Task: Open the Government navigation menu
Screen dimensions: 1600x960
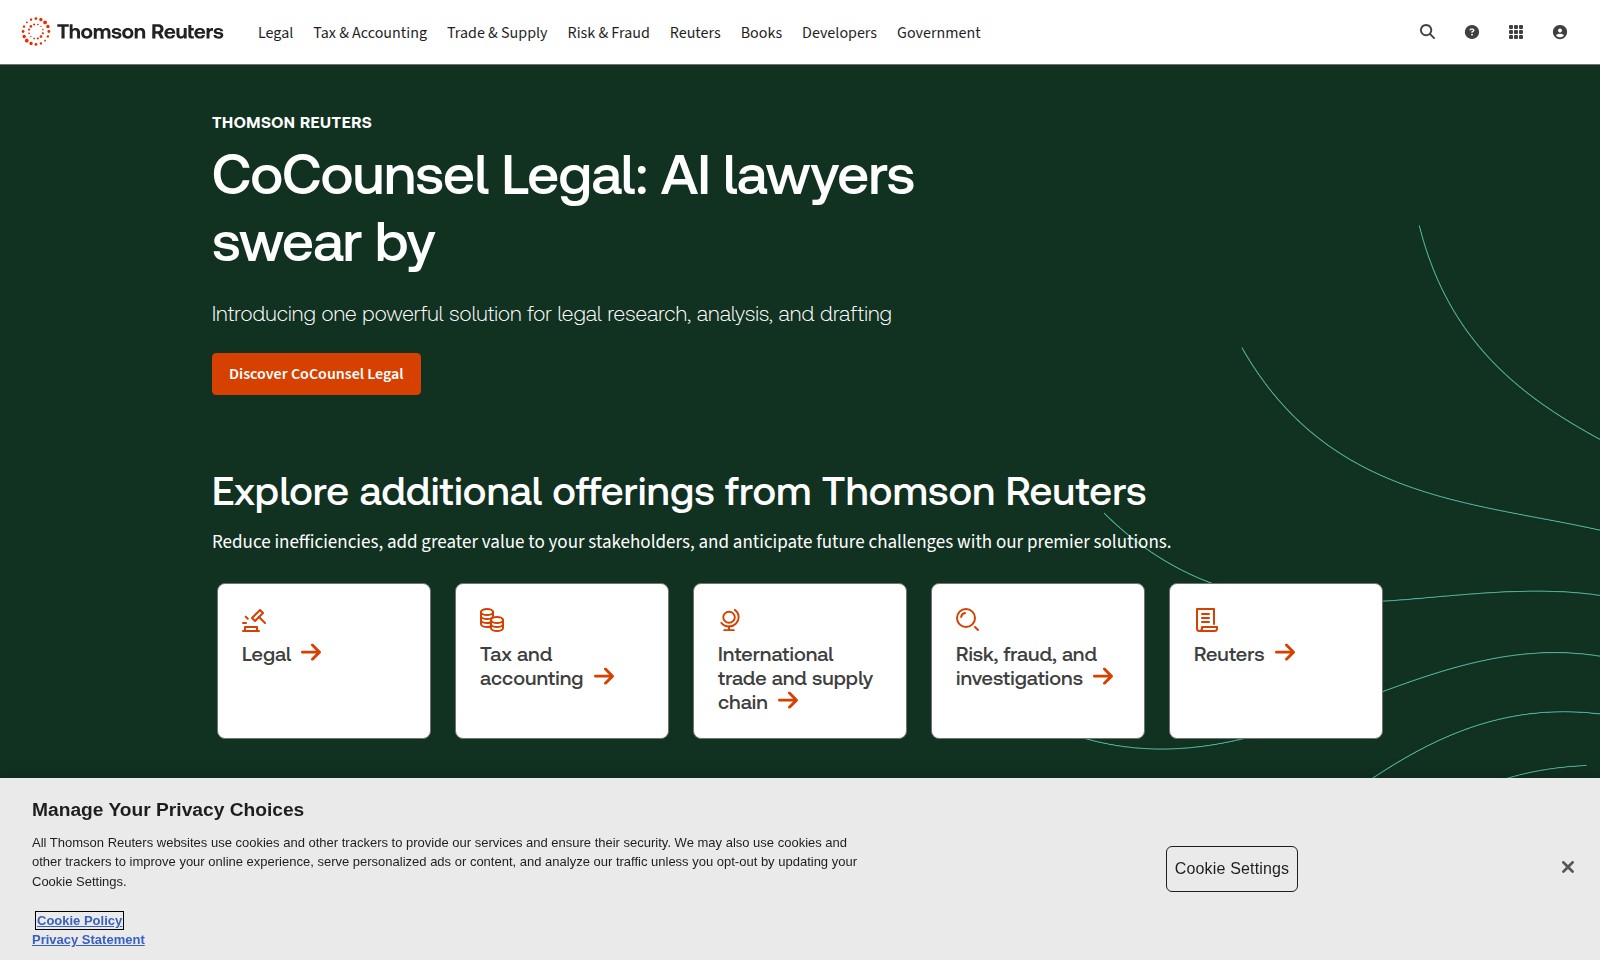Action: (x=938, y=33)
